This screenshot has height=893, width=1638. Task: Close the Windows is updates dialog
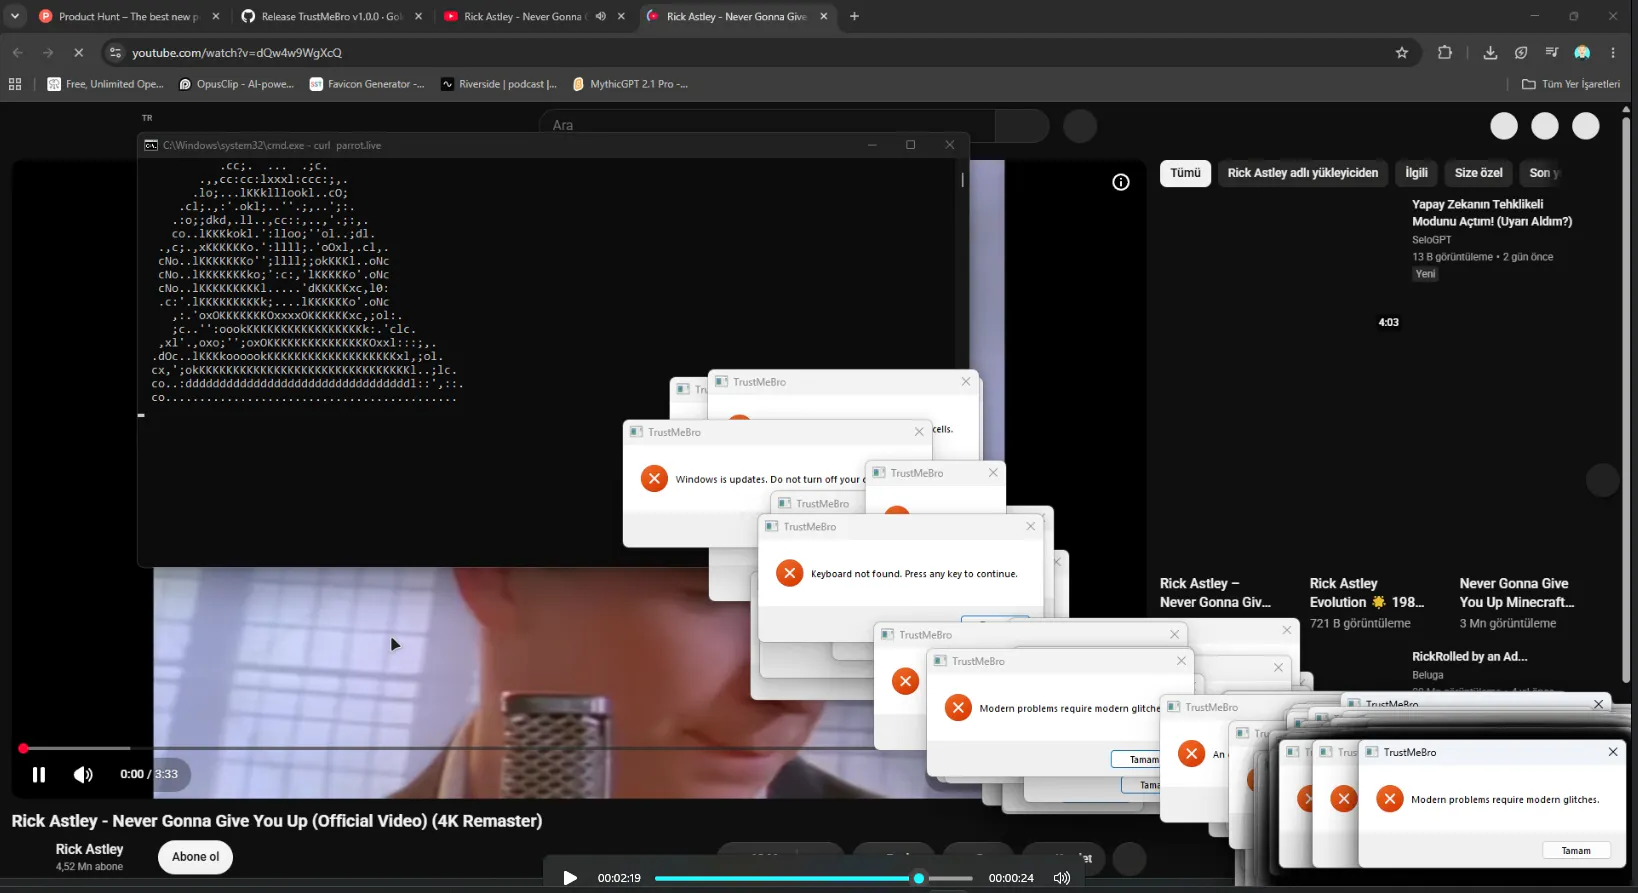coord(919,432)
